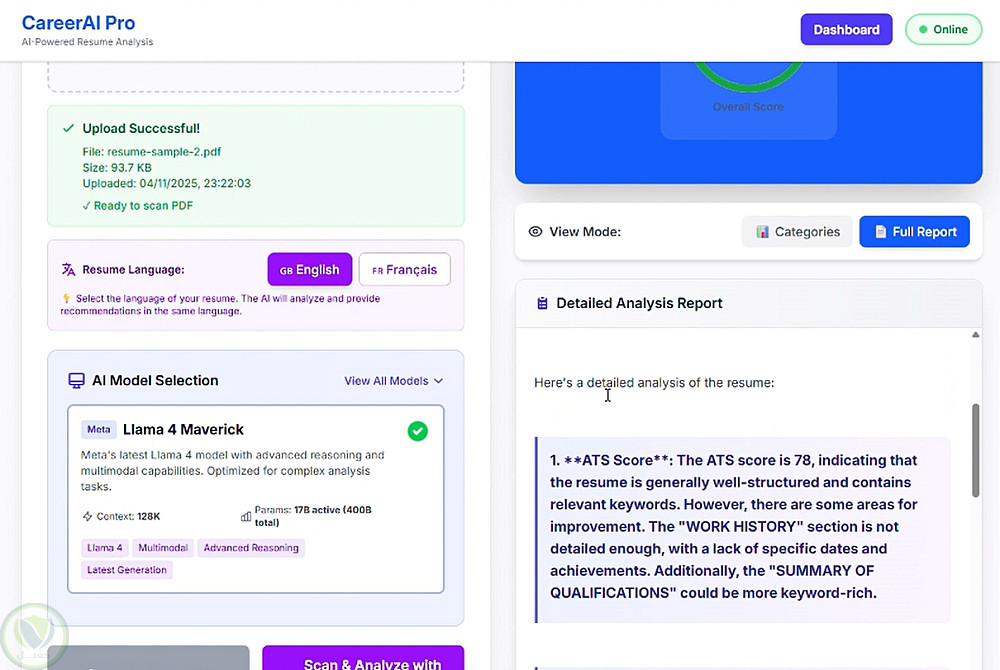Click the scroll up arrow in report panel
Screen dimensions: 1000x670
point(976,335)
